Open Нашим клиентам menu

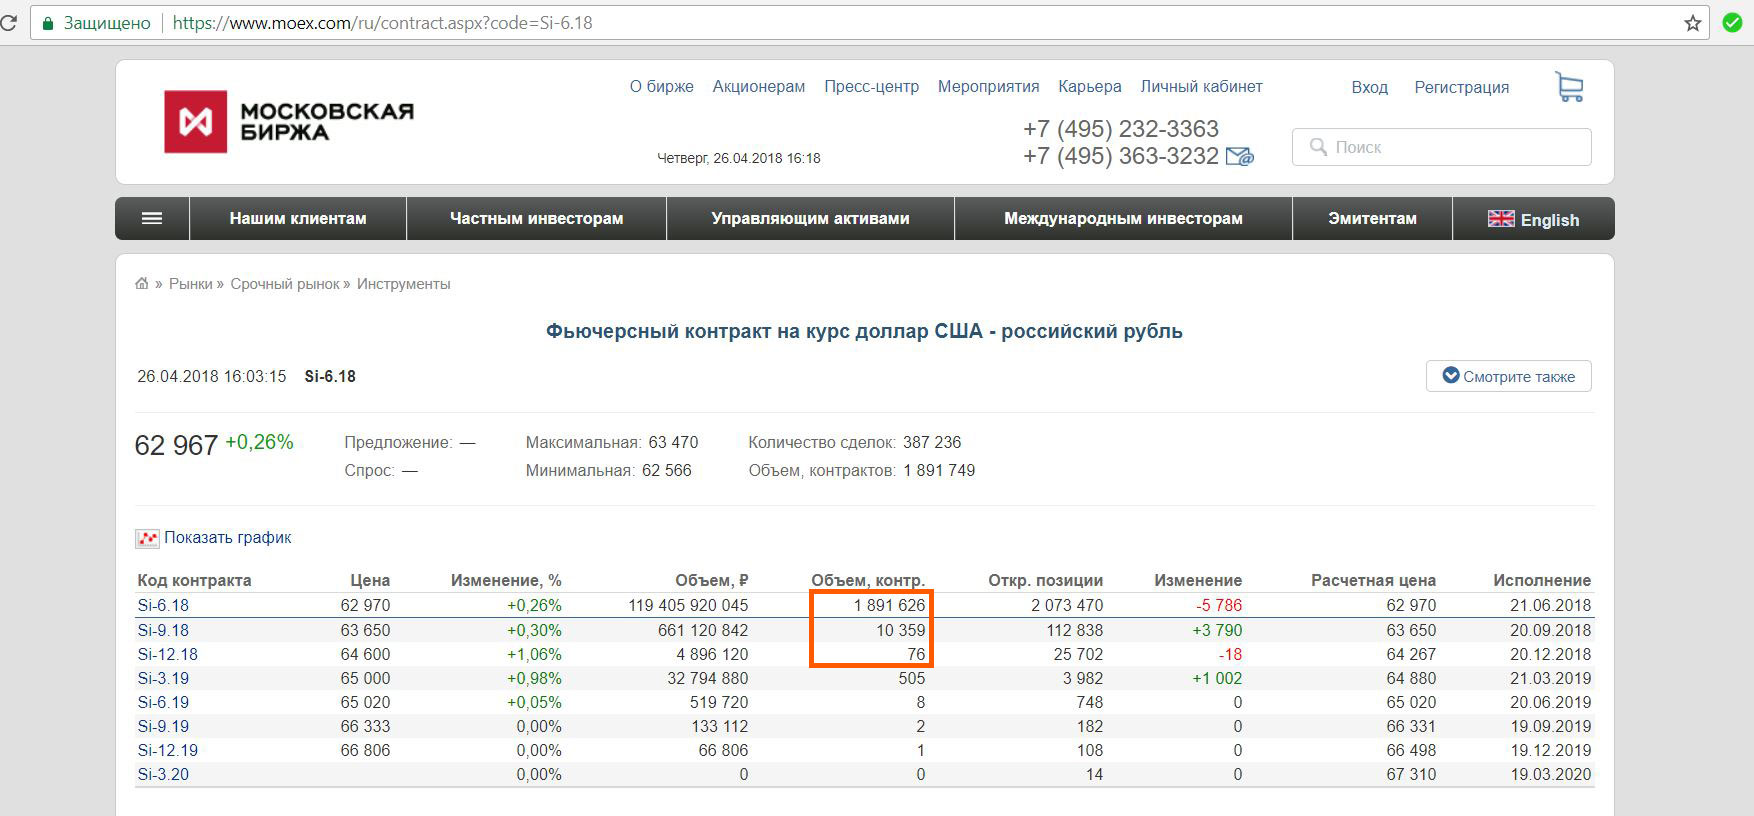[x=298, y=218]
